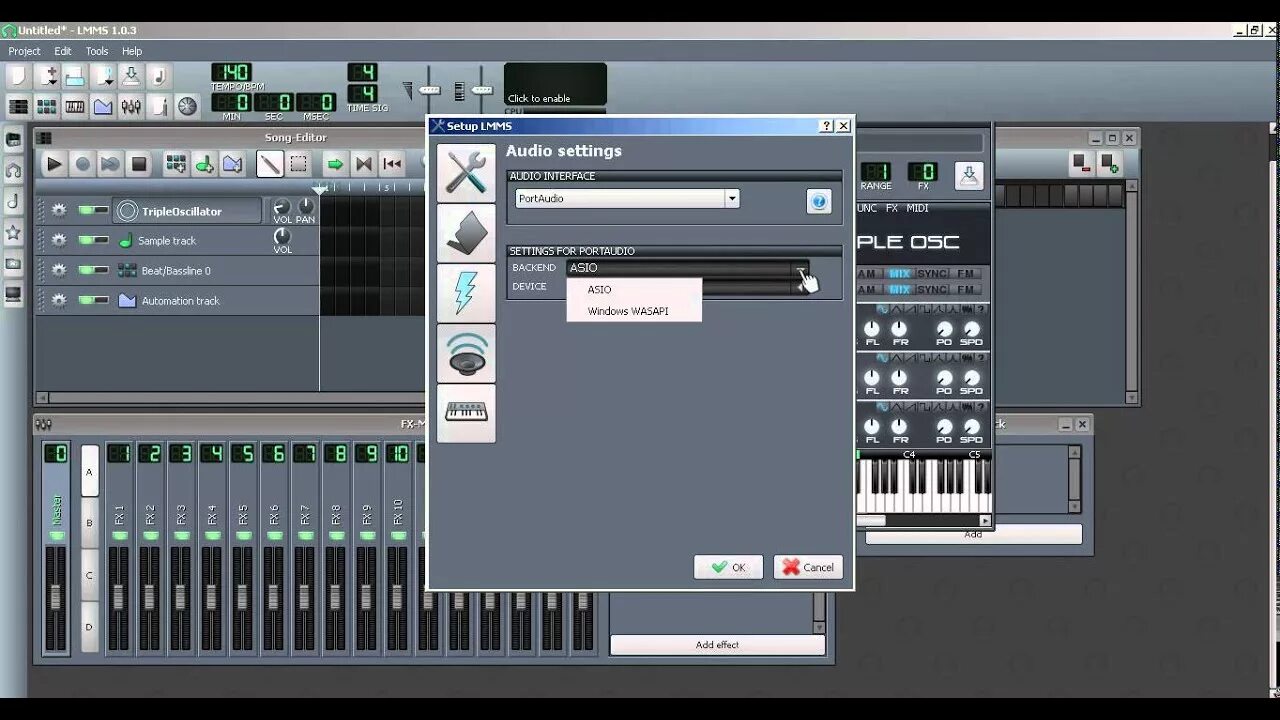Stop playback in Song-Editor
1280x720 pixels.
(x=139, y=164)
